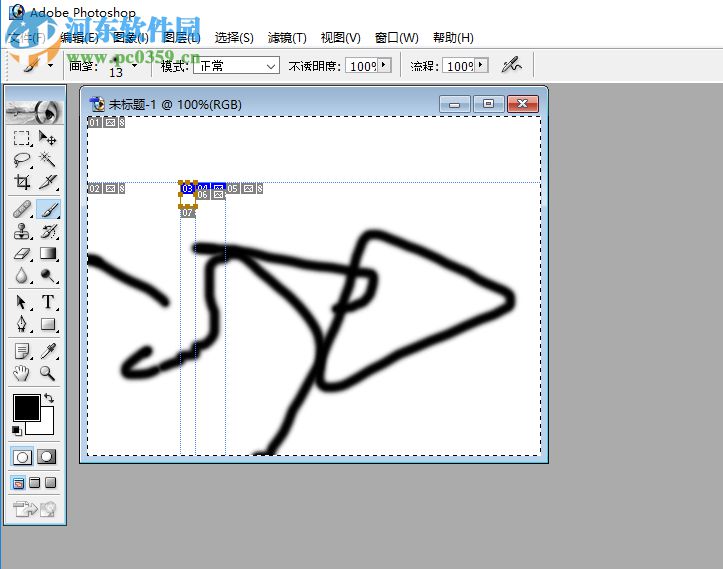Select the Move tool
This screenshot has width=723, height=569.
point(47,138)
